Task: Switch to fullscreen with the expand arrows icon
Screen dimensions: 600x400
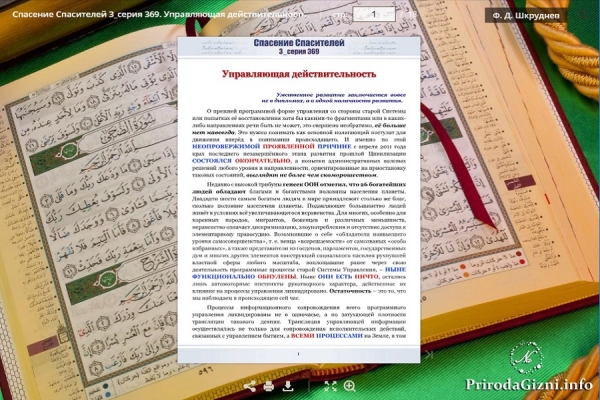Action: pos(330,386)
